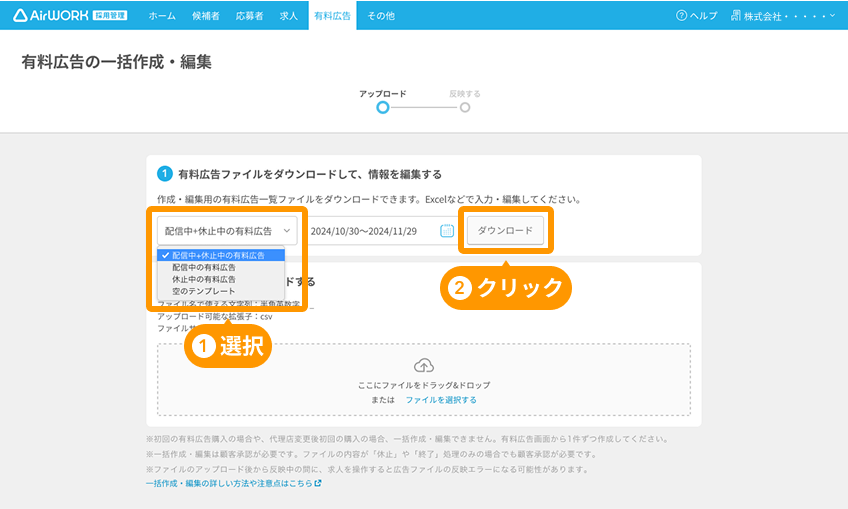The width and height of the screenshot is (848, 509).
Task: Select 配信中の有料広告 option
Action: click(x=221, y=267)
